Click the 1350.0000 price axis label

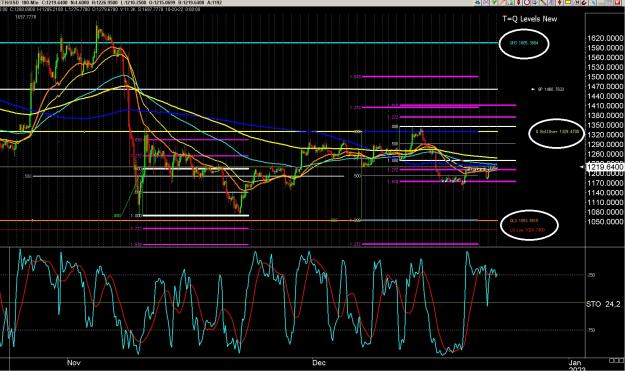click(605, 125)
